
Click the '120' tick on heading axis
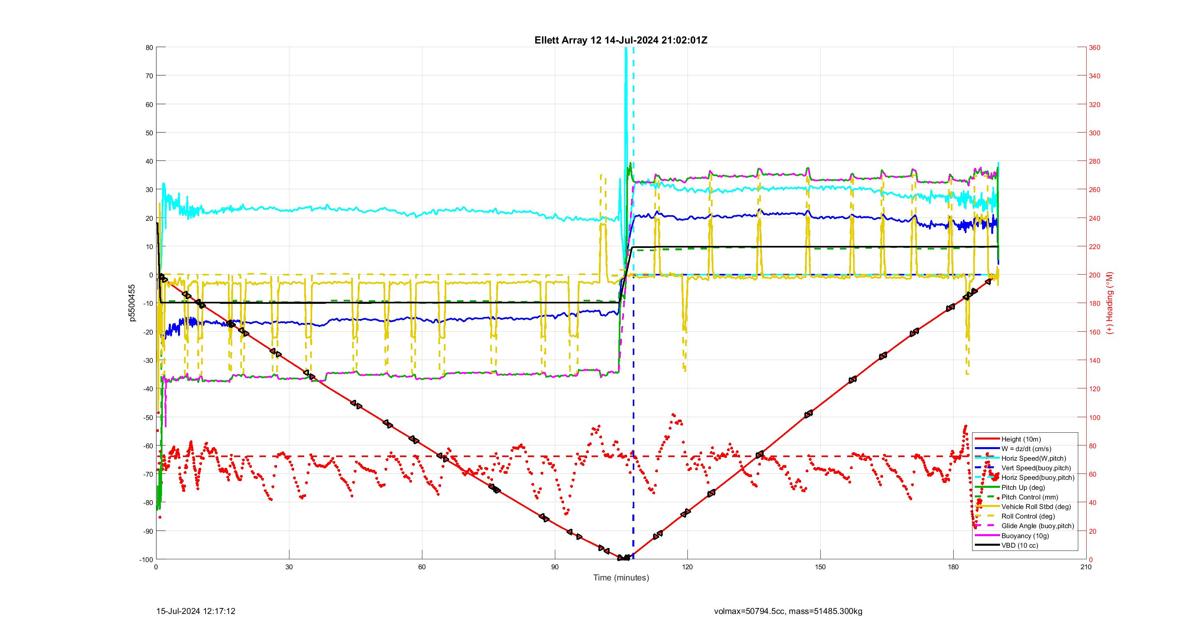click(x=1095, y=389)
